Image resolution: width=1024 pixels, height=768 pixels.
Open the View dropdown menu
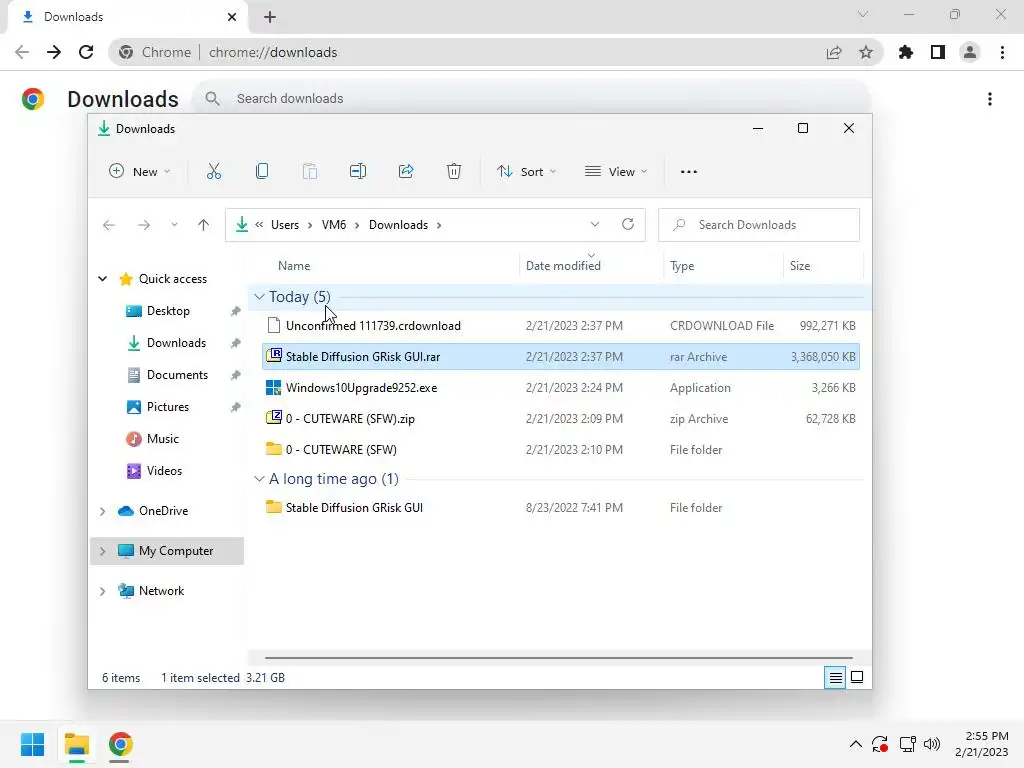616,171
